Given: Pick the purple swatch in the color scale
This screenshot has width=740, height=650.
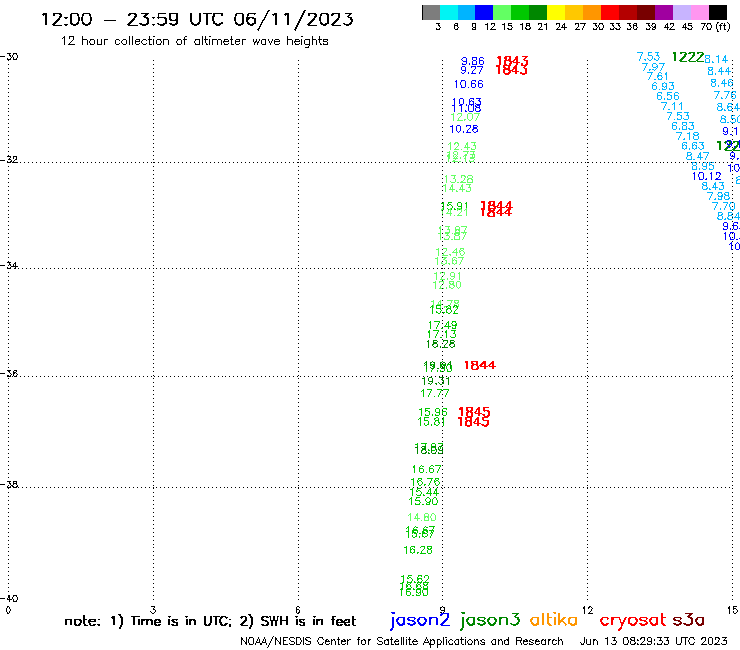Looking at the screenshot, I should (x=664, y=12).
